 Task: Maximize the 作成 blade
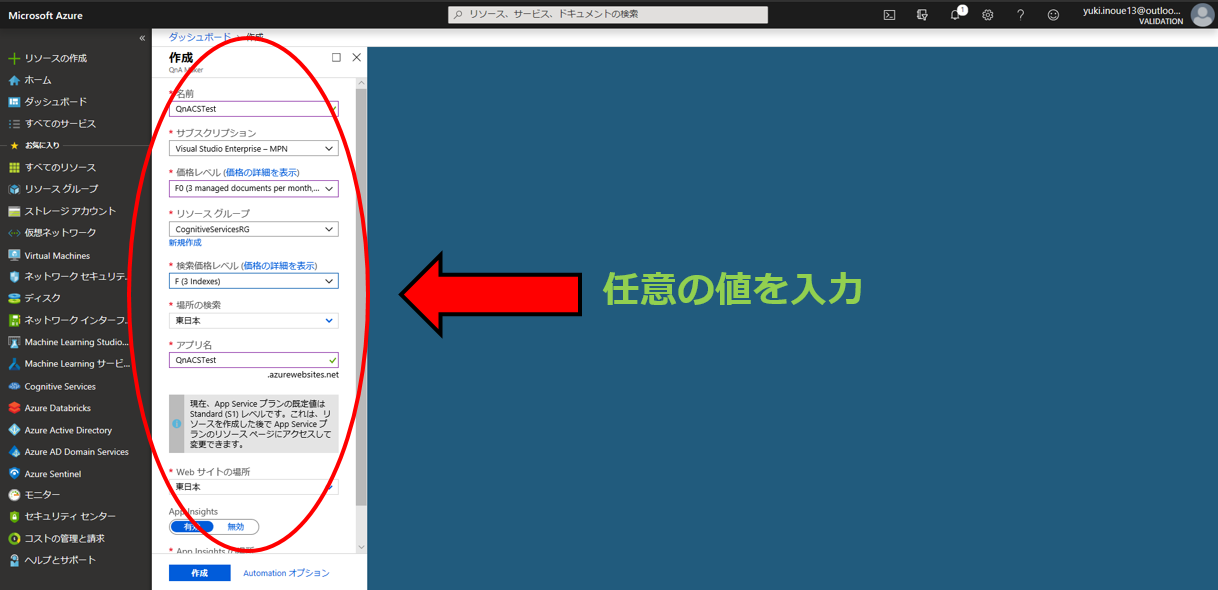tap(336, 58)
